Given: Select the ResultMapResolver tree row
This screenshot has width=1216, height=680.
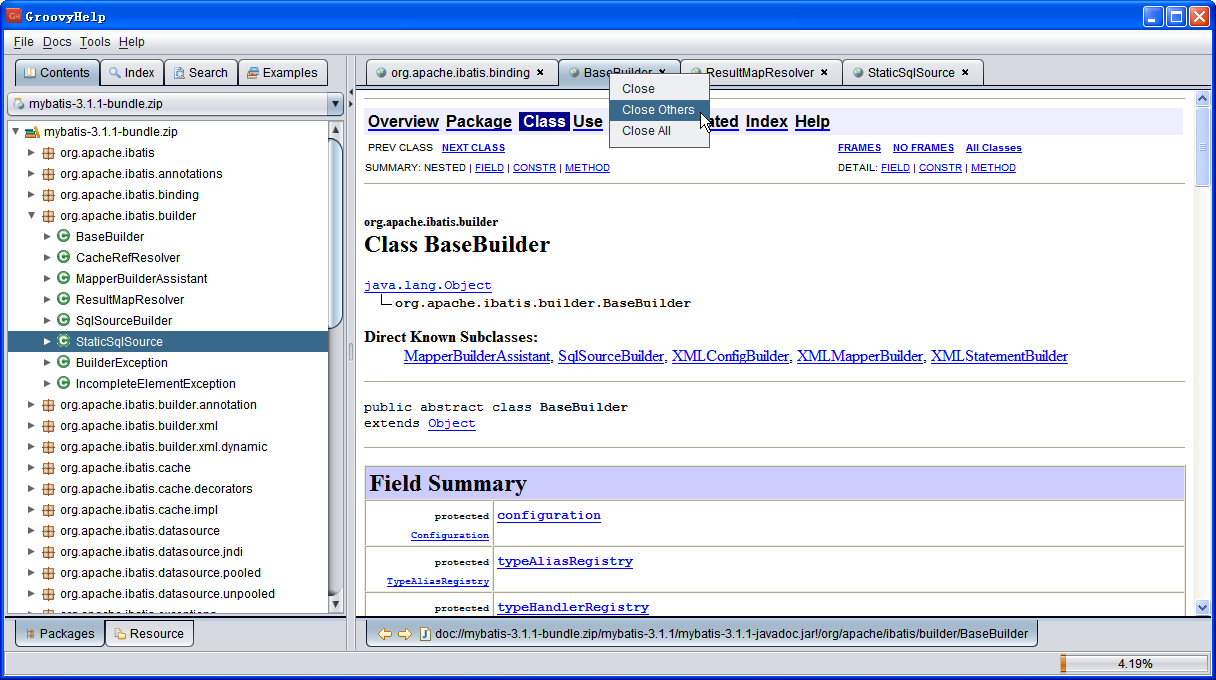Looking at the screenshot, I should click(168, 300).
